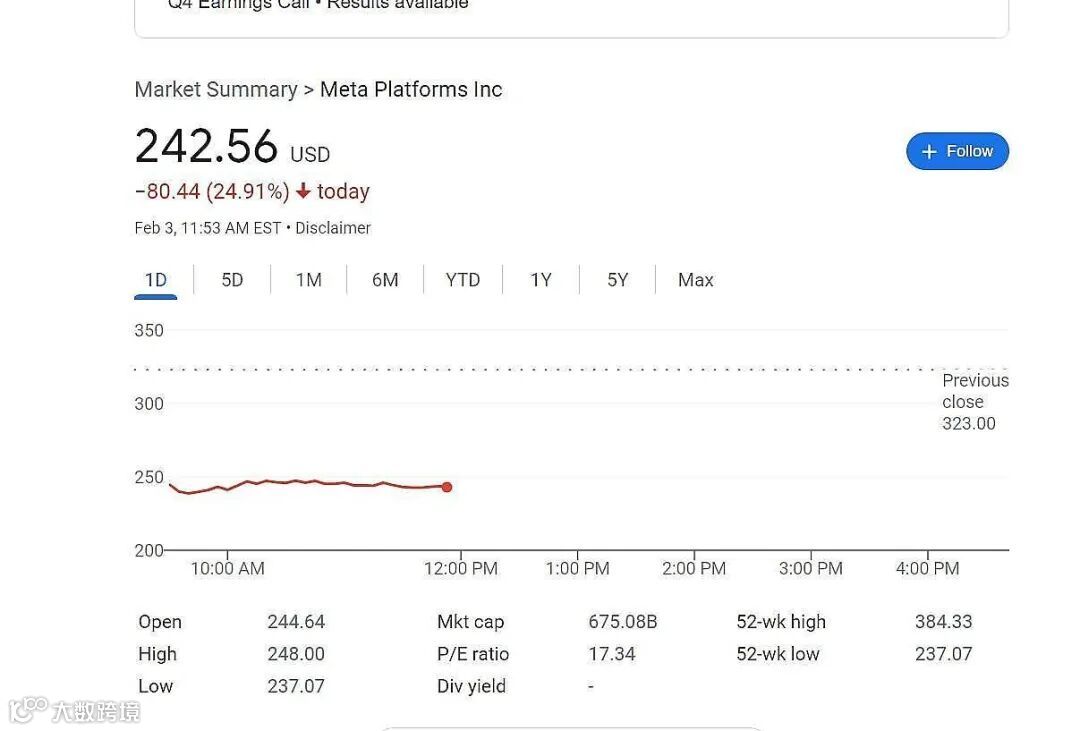Image resolution: width=1080 pixels, height=731 pixels.
Task: Click the red downward arrow beside price change
Action: pyautogui.click(x=303, y=191)
